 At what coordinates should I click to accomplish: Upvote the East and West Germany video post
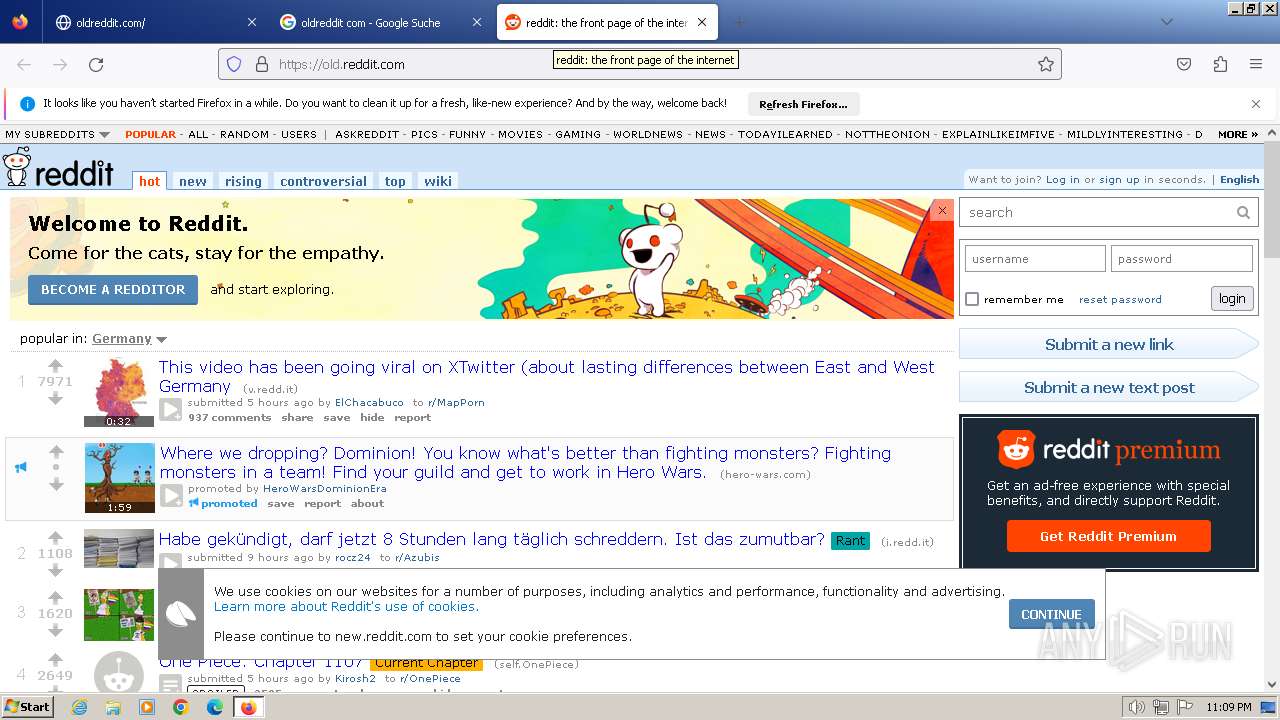click(56, 366)
